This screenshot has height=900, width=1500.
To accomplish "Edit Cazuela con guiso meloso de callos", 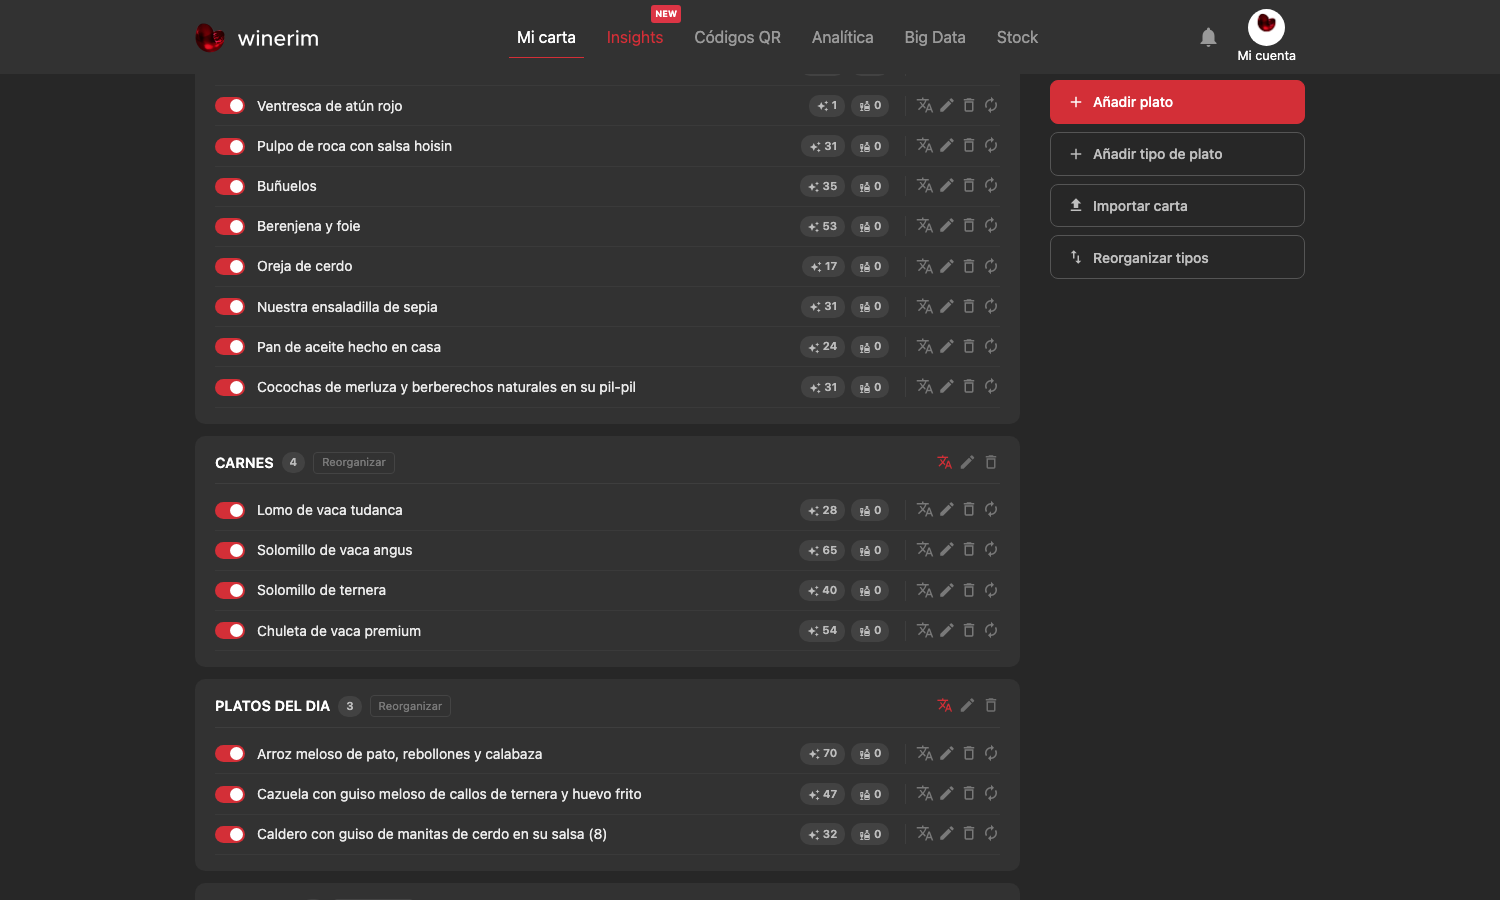I will (947, 794).
